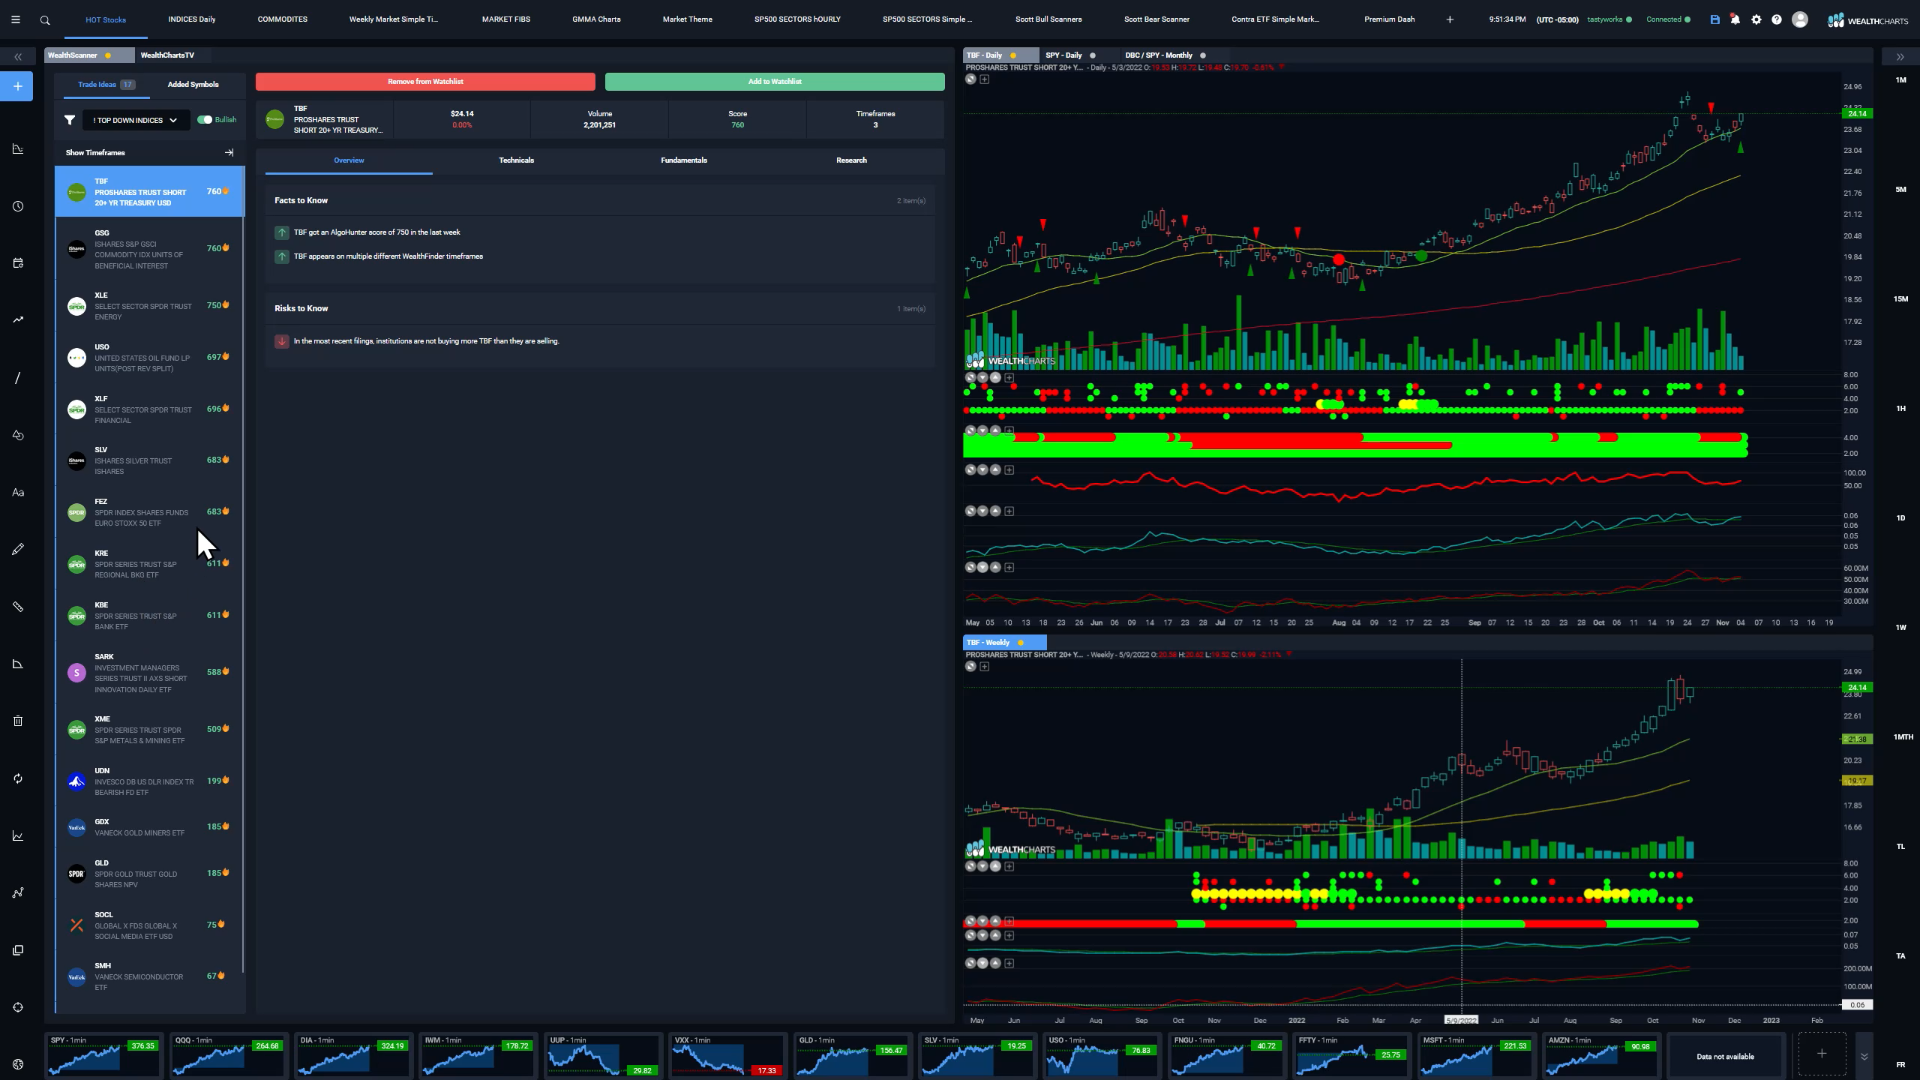Open settings gear in top bar
This screenshot has width=1920, height=1080.
point(1756,19)
